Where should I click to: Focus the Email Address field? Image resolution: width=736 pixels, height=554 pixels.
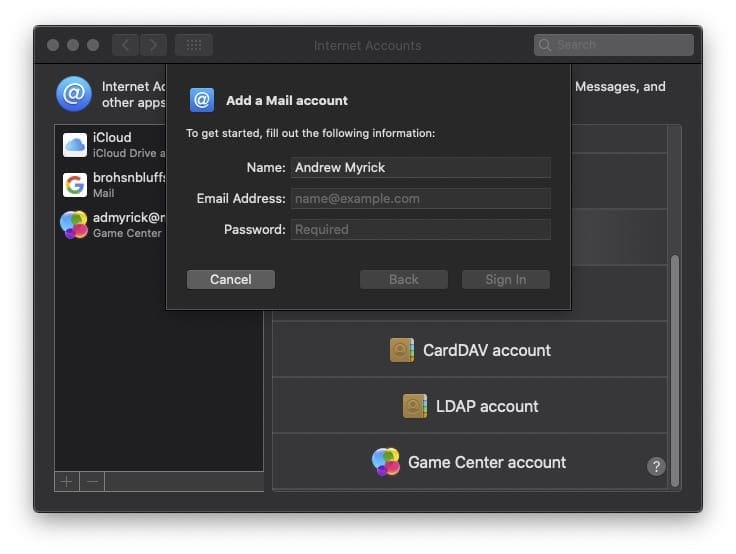(420, 198)
